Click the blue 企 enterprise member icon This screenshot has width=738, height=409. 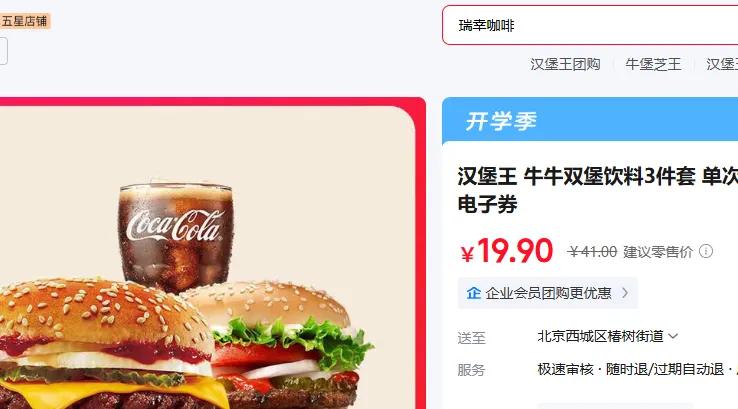473,293
